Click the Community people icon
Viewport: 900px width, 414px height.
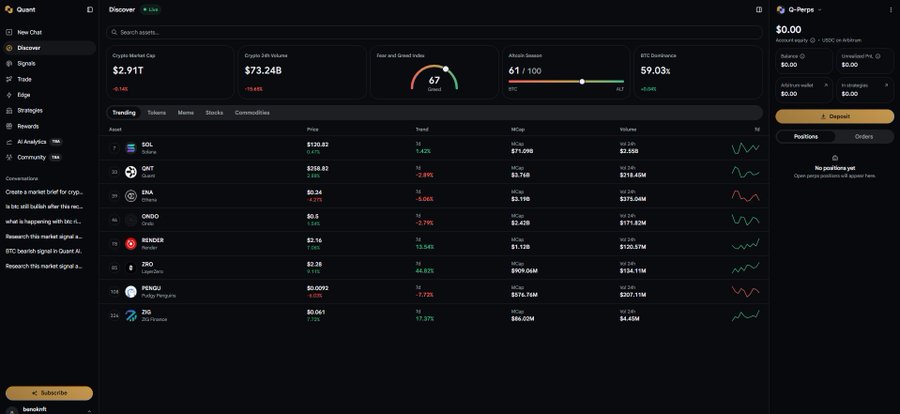9,157
